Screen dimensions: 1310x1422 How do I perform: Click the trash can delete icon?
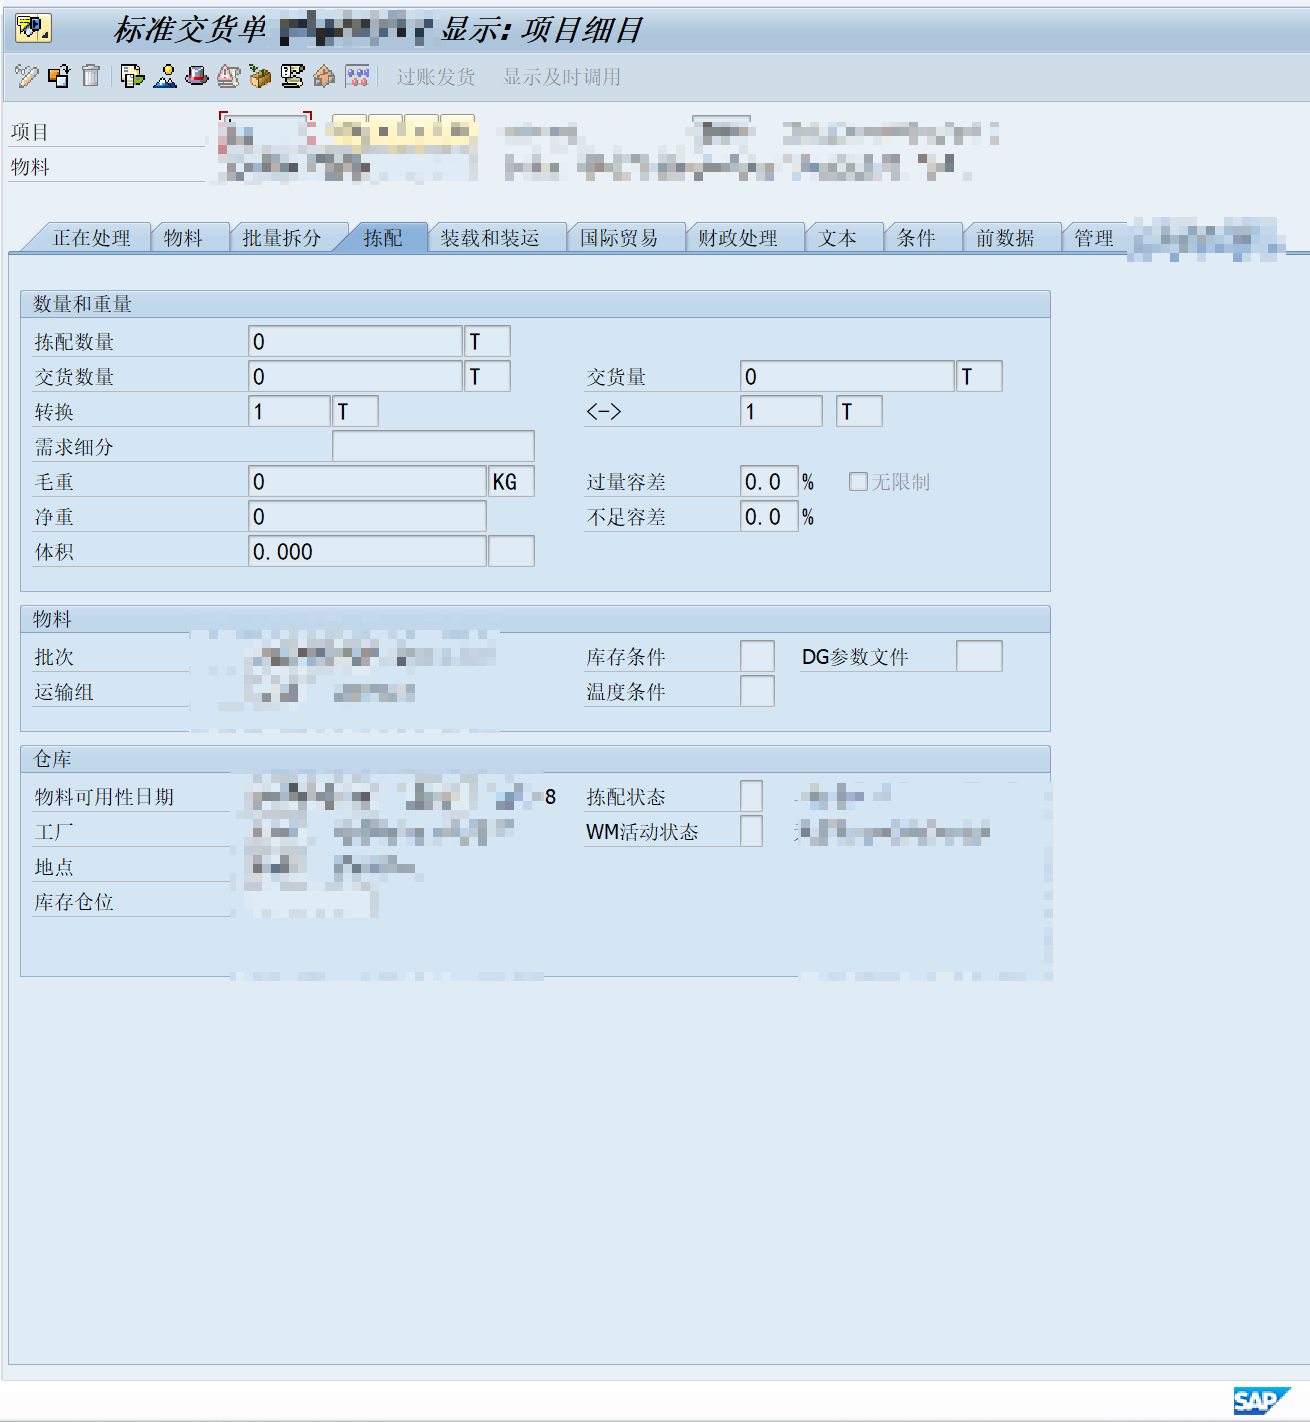click(x=91, y=76)
